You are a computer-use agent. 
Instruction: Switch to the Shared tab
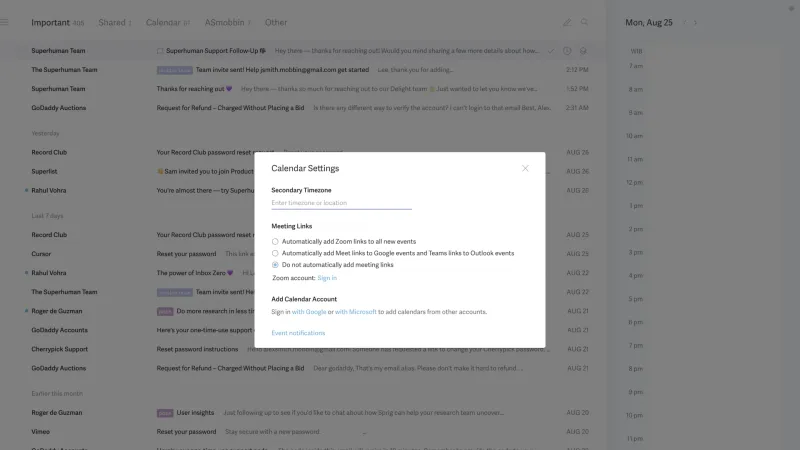(x=115, y=22)
